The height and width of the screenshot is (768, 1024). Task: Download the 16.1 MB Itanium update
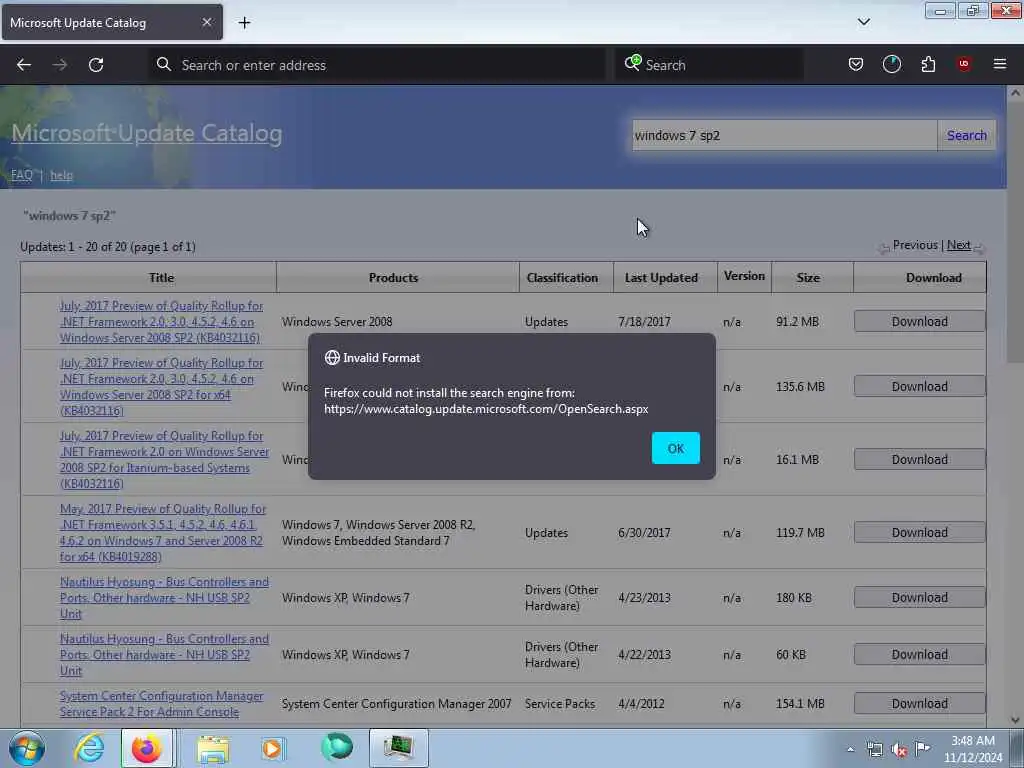click(920, 460)
